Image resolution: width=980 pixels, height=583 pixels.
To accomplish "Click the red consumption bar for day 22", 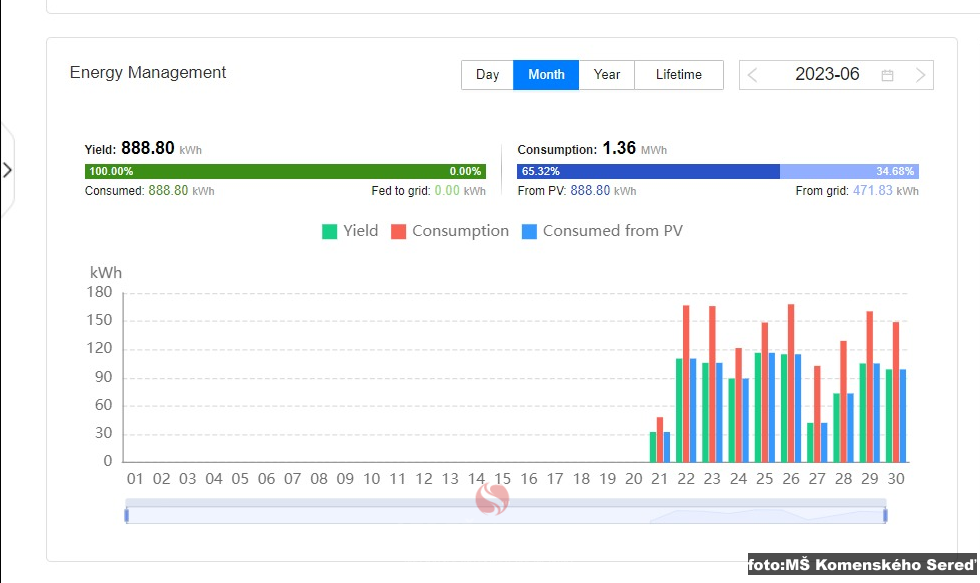I will pos(686,384).
